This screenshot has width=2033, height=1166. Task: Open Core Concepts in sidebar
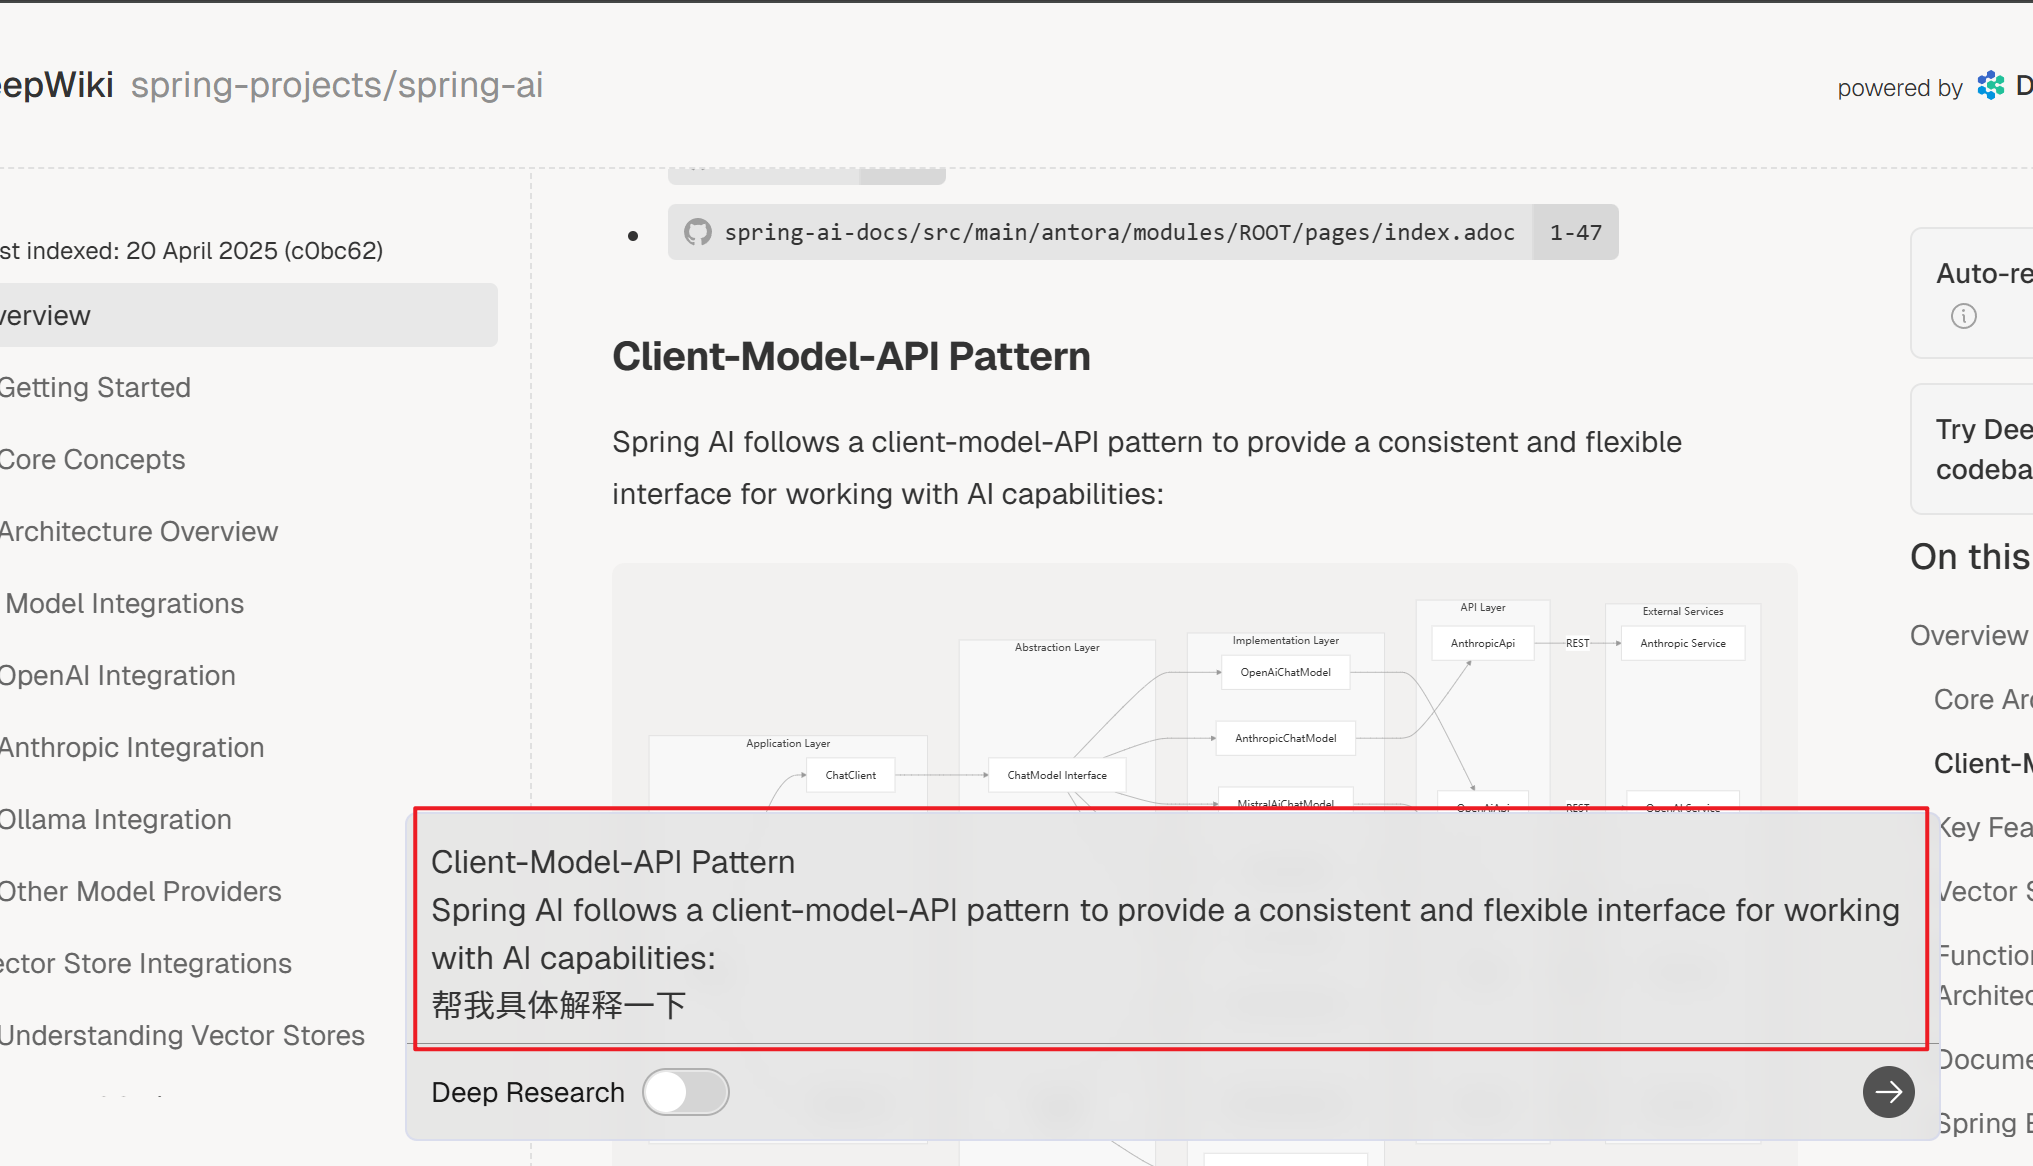click(x=92, y=460)
